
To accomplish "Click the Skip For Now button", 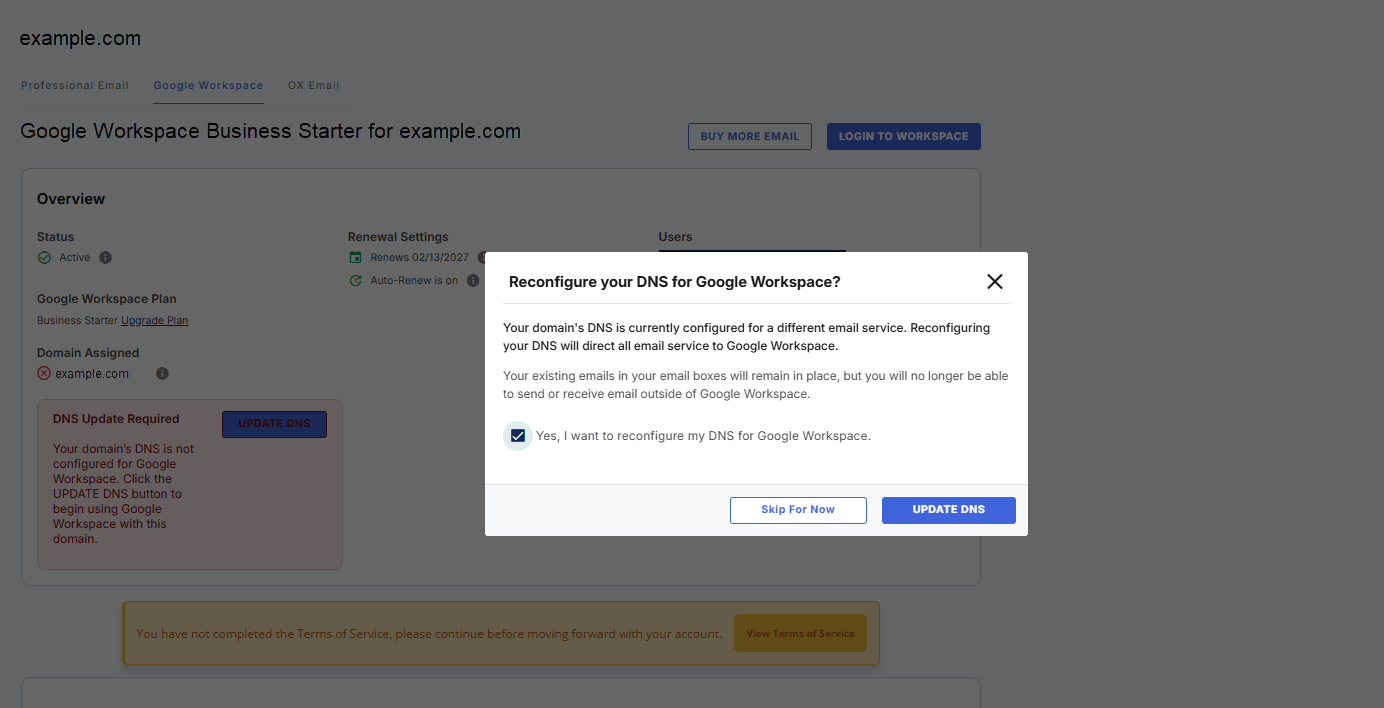I will click(x=797, y=510).
